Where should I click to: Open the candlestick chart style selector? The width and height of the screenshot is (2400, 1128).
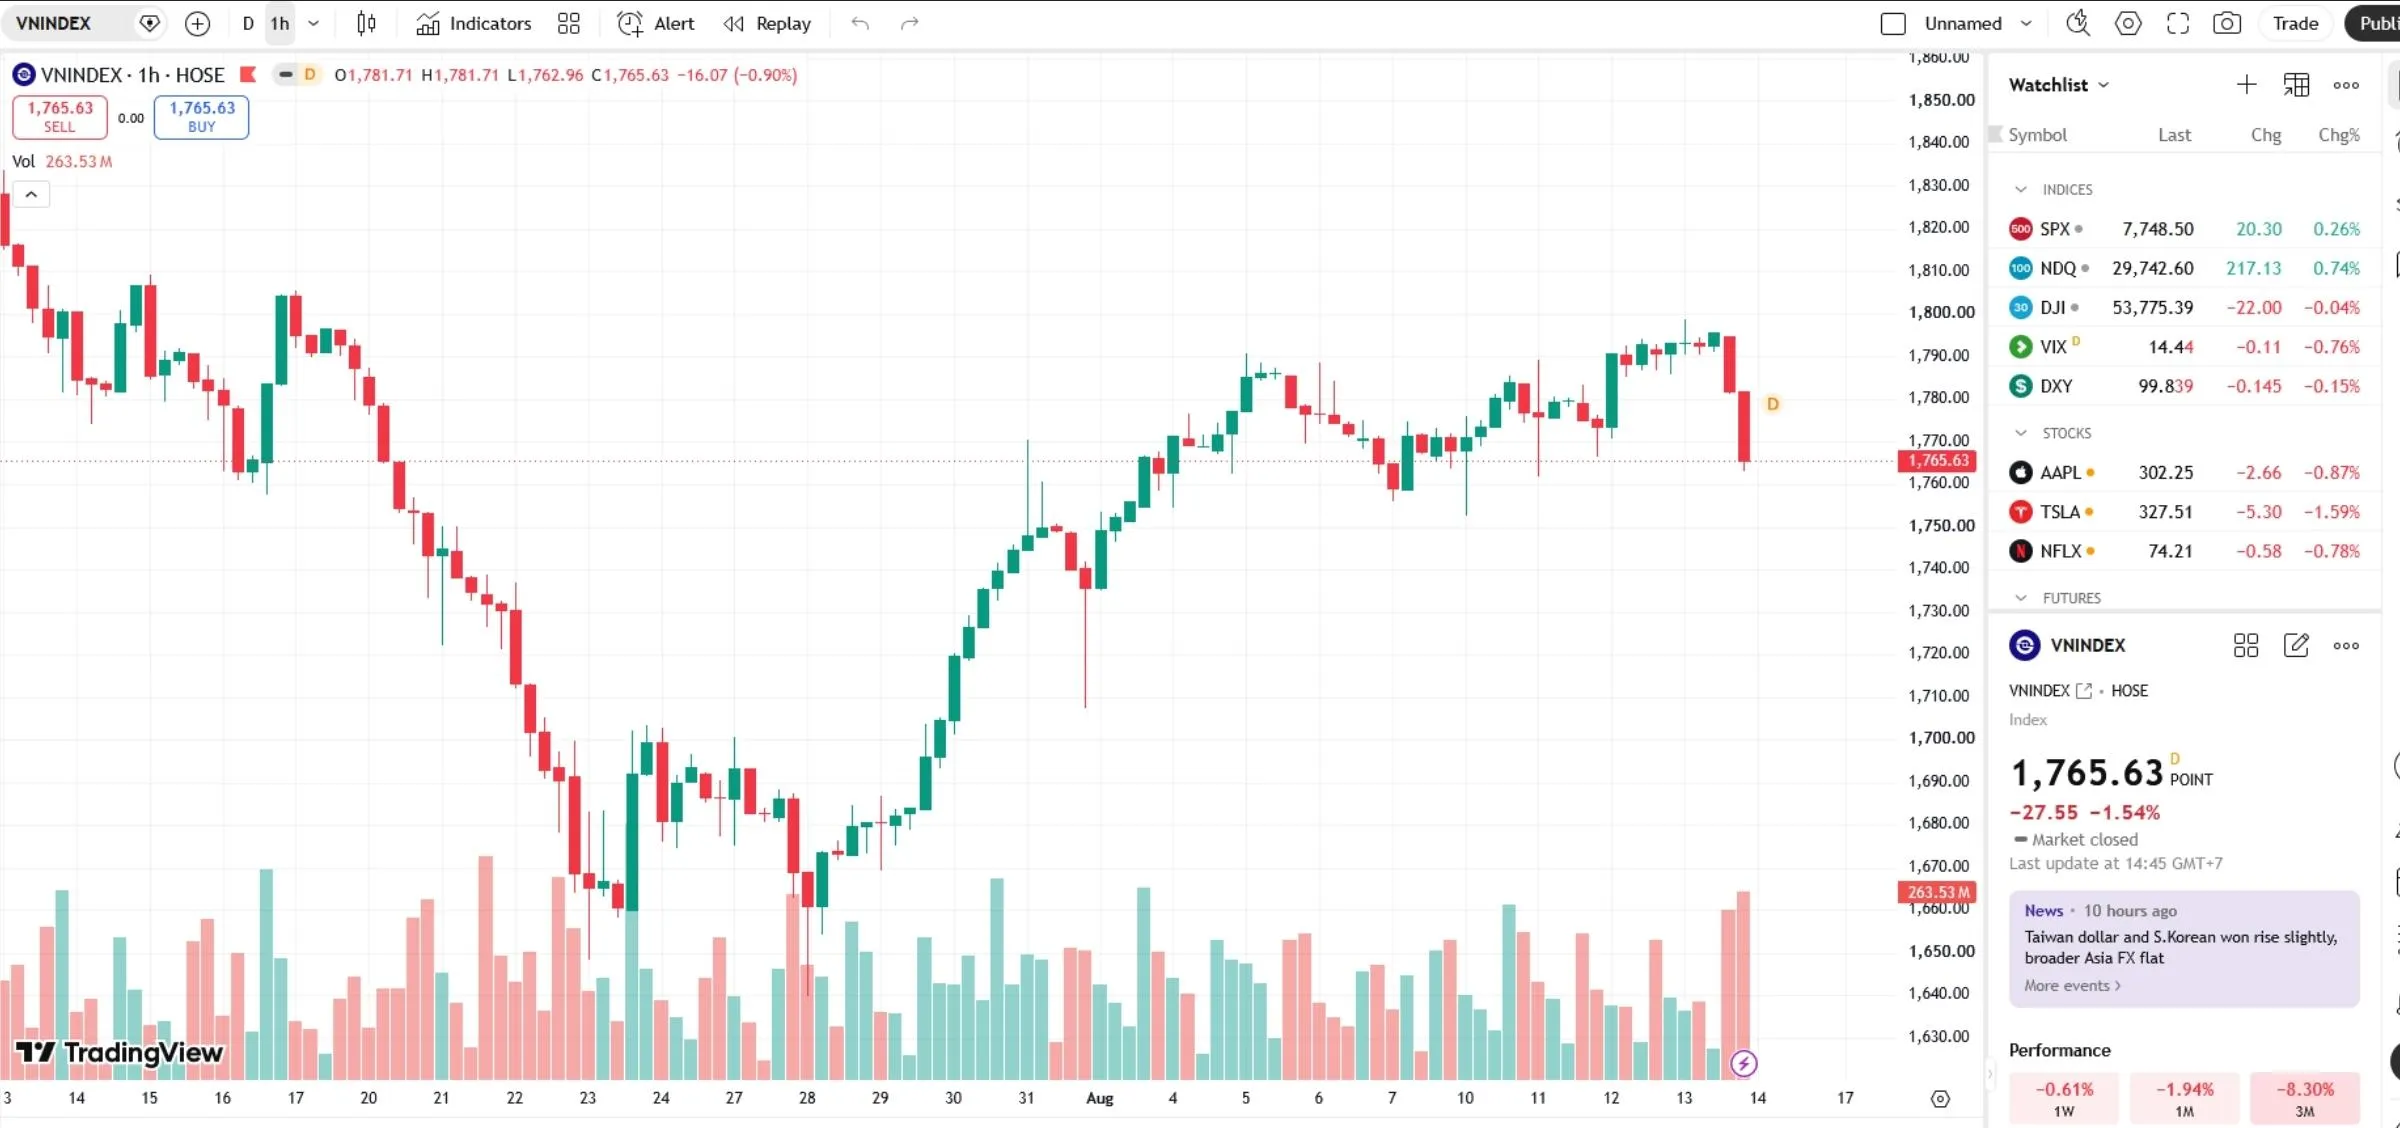[x=366, y=23]
